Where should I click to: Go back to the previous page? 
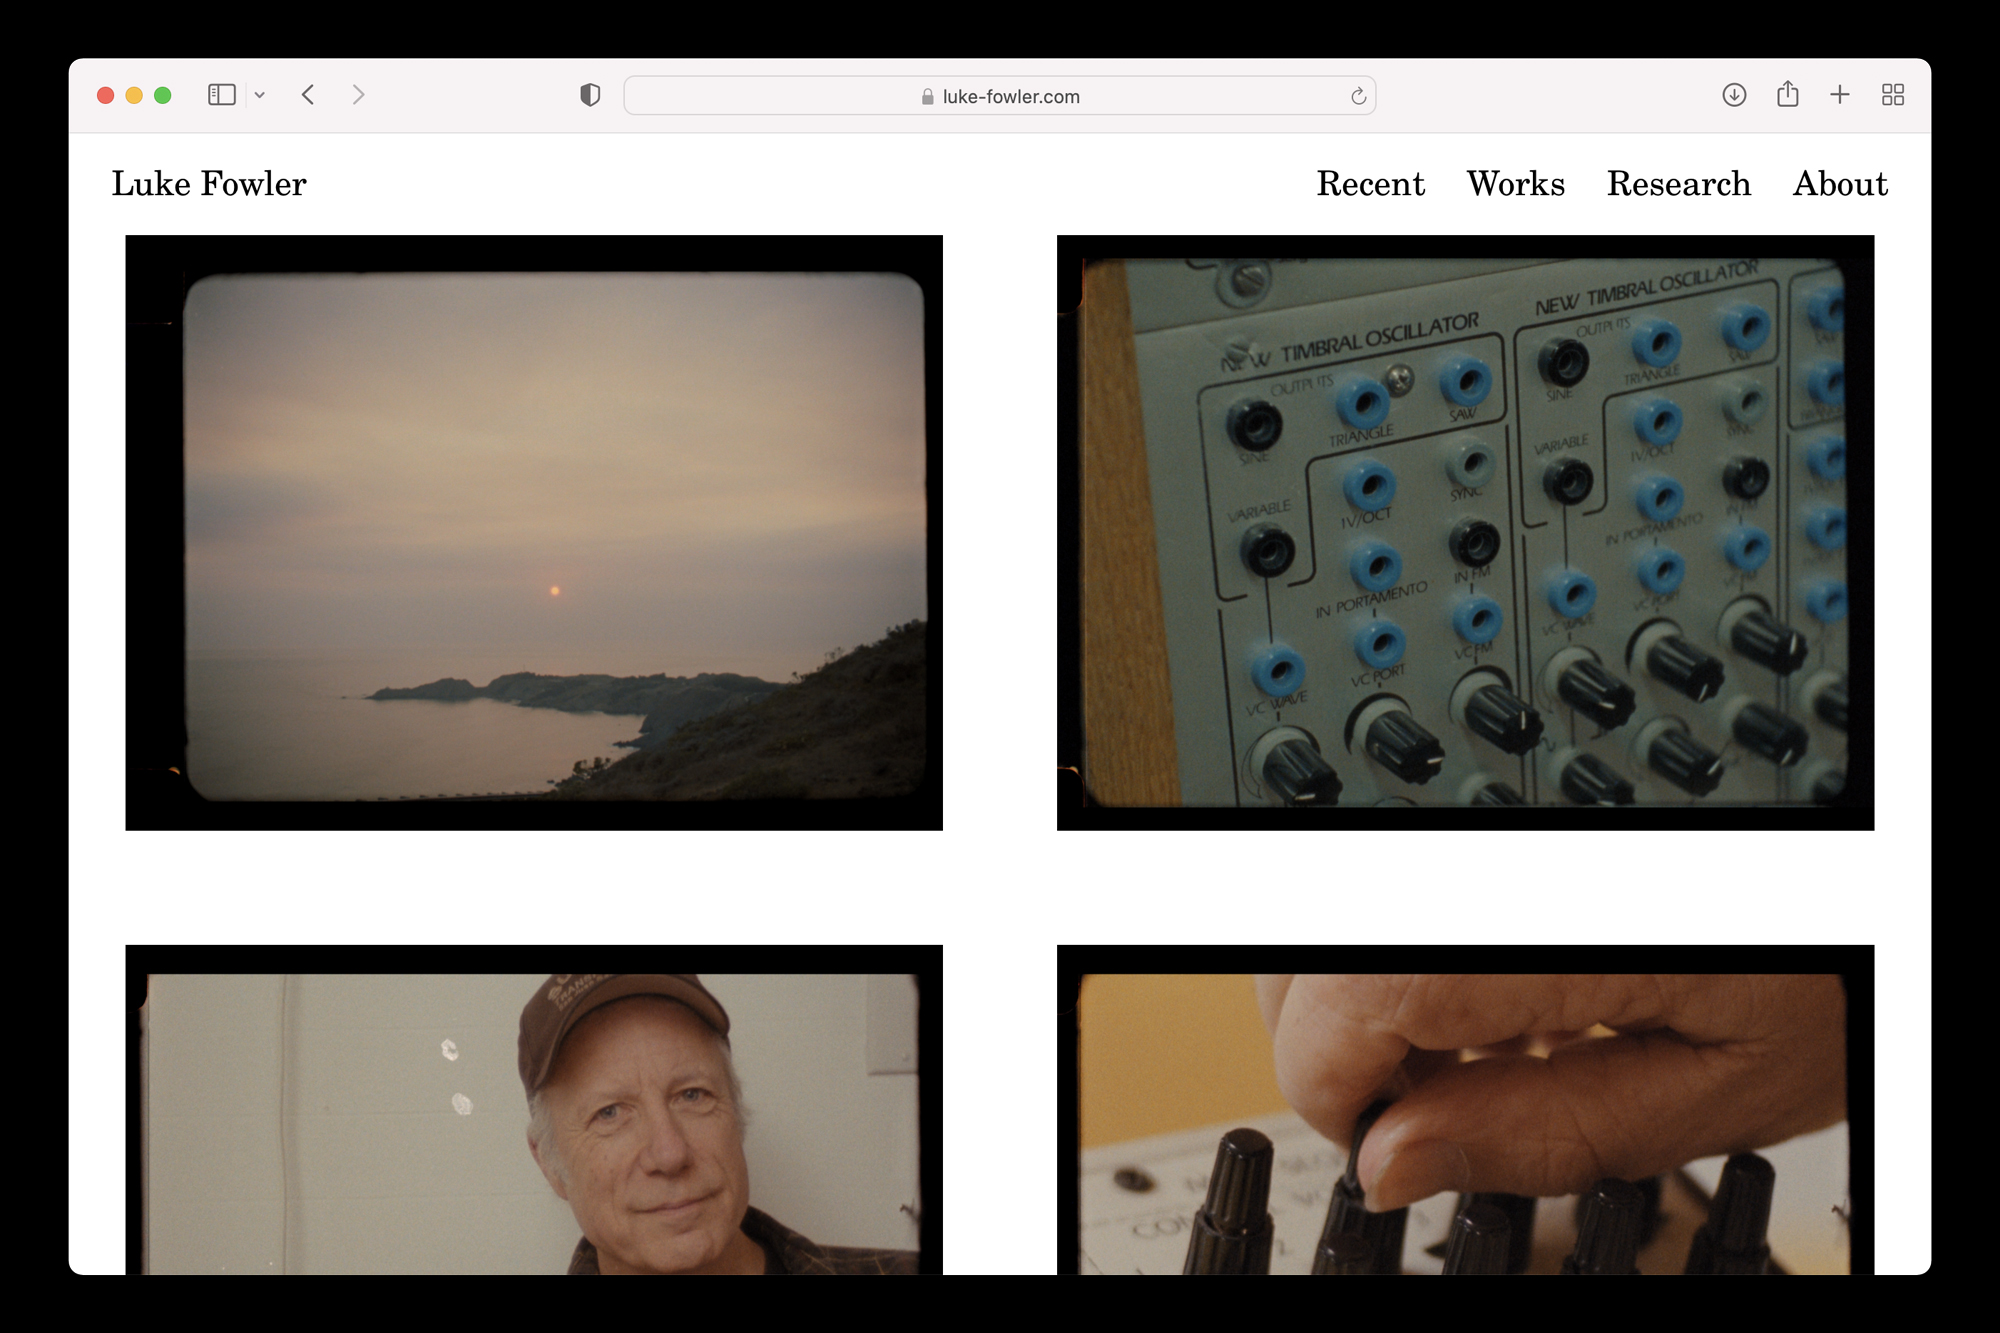coord(308,95)
